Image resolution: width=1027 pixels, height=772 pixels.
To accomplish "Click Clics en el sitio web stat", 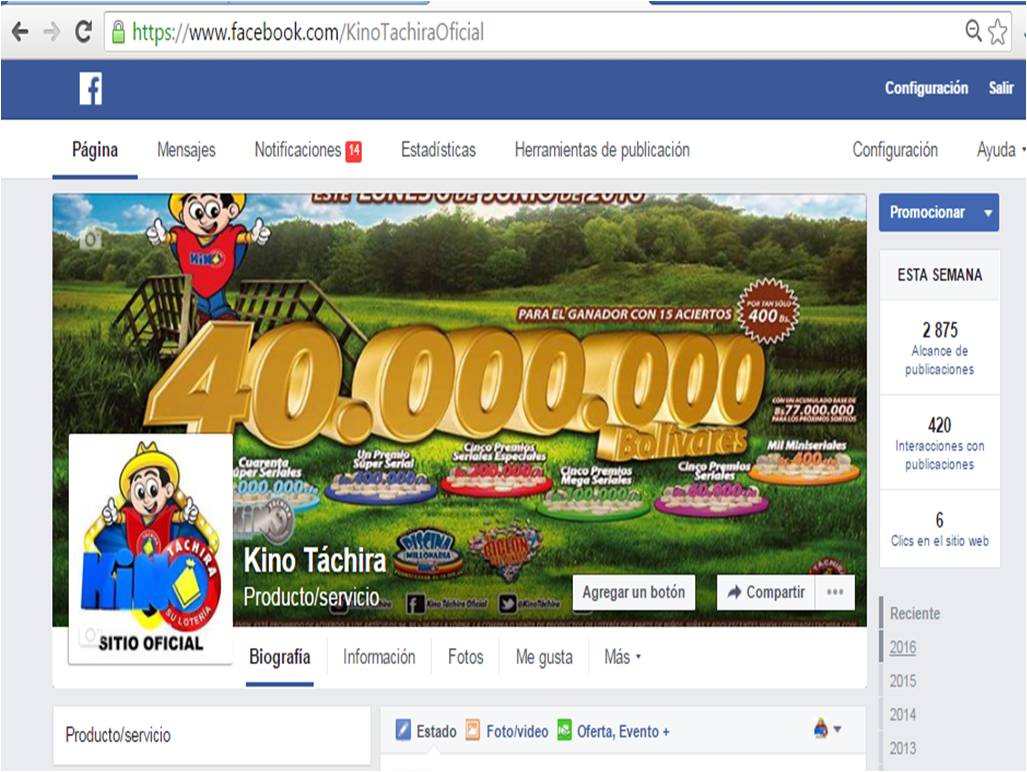I will pyautogui.click(x=939, y=528).
